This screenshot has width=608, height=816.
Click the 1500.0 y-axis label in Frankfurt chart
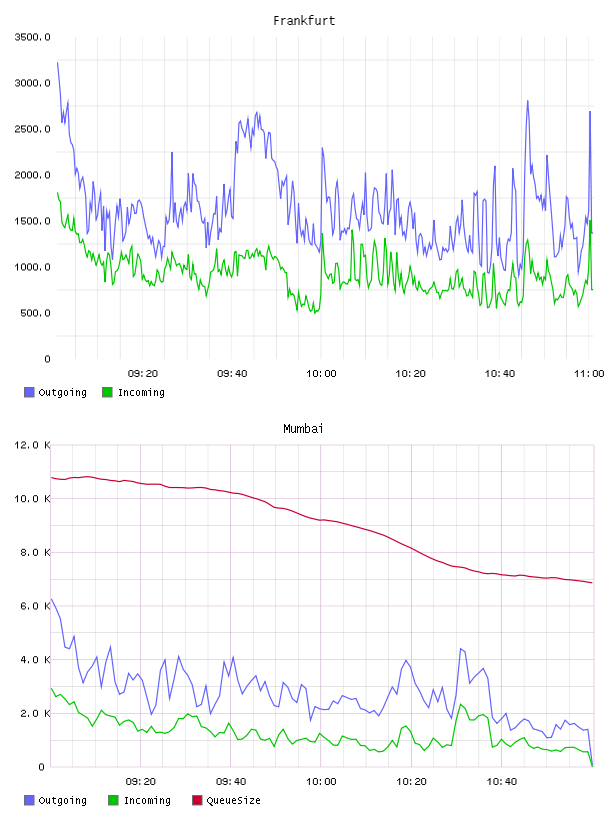(32, 221)
